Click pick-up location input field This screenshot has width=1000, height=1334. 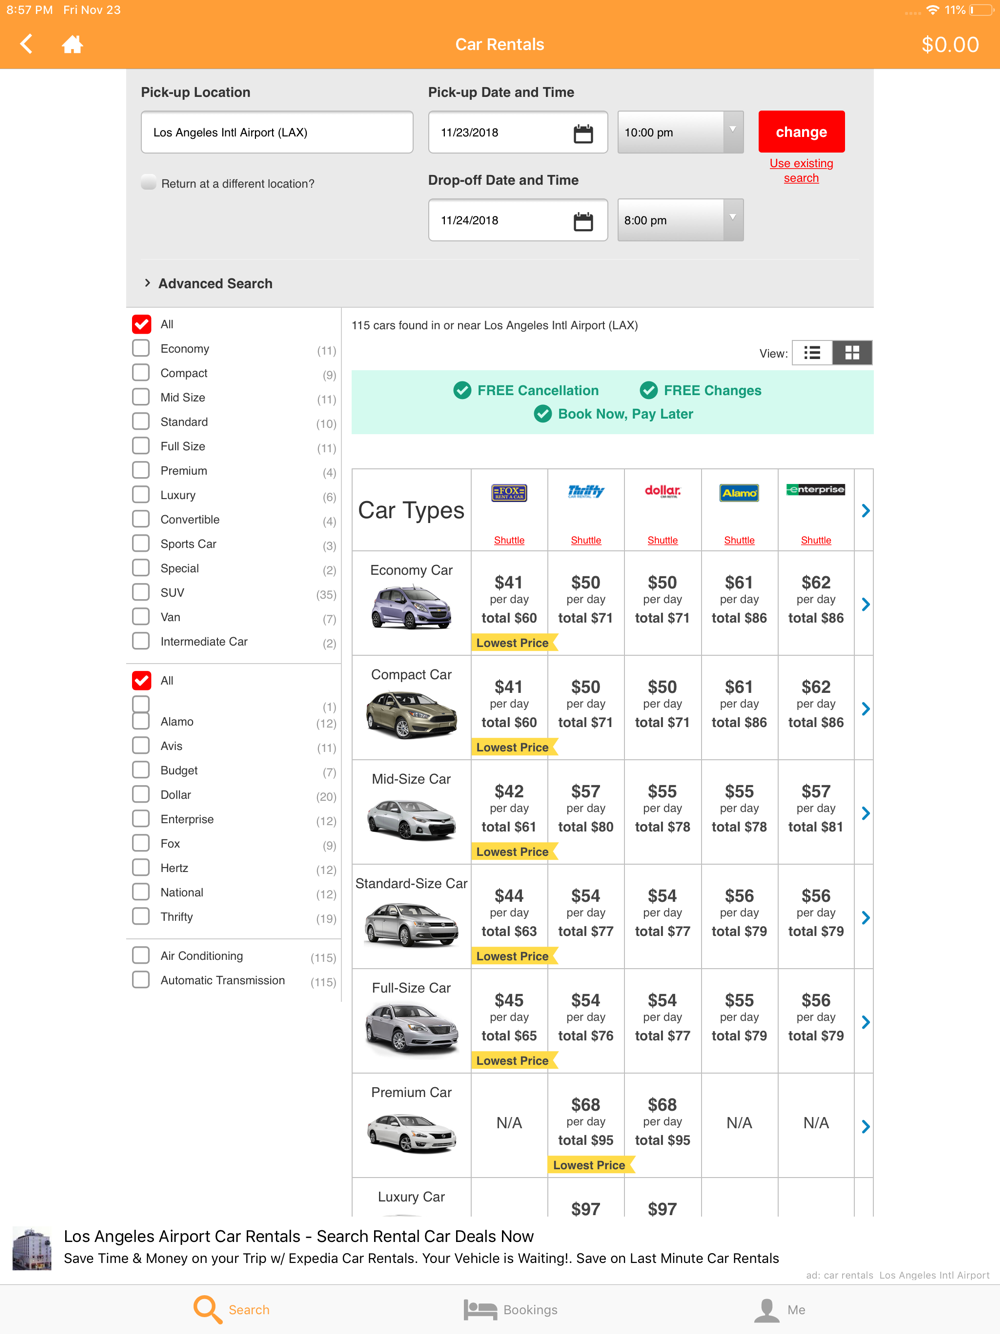pyautogui.click(x=277, y=132)
